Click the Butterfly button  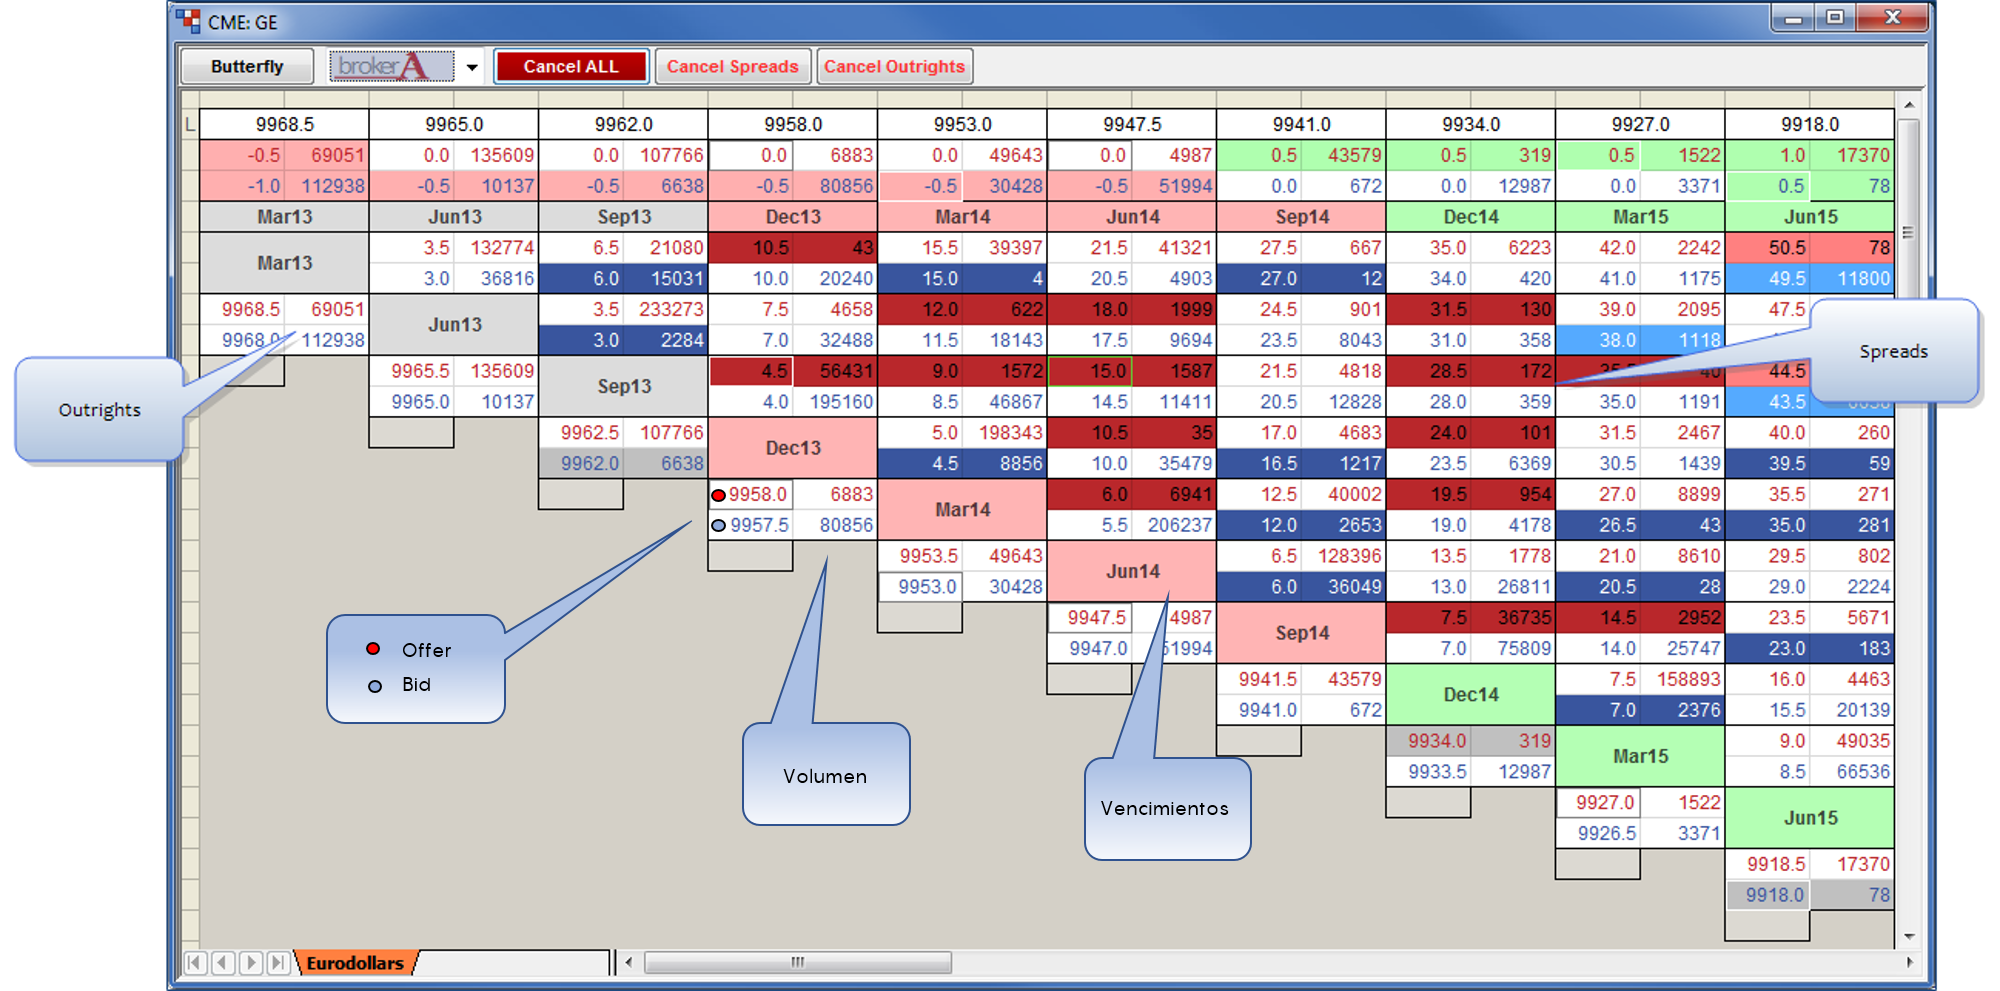[x=247, y=67]
